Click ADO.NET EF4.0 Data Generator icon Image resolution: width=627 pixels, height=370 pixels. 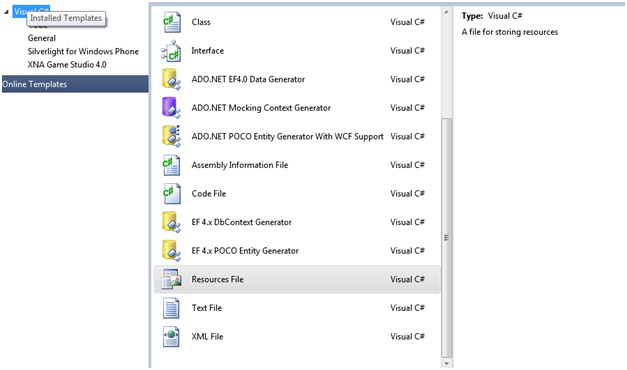(172, 79)
